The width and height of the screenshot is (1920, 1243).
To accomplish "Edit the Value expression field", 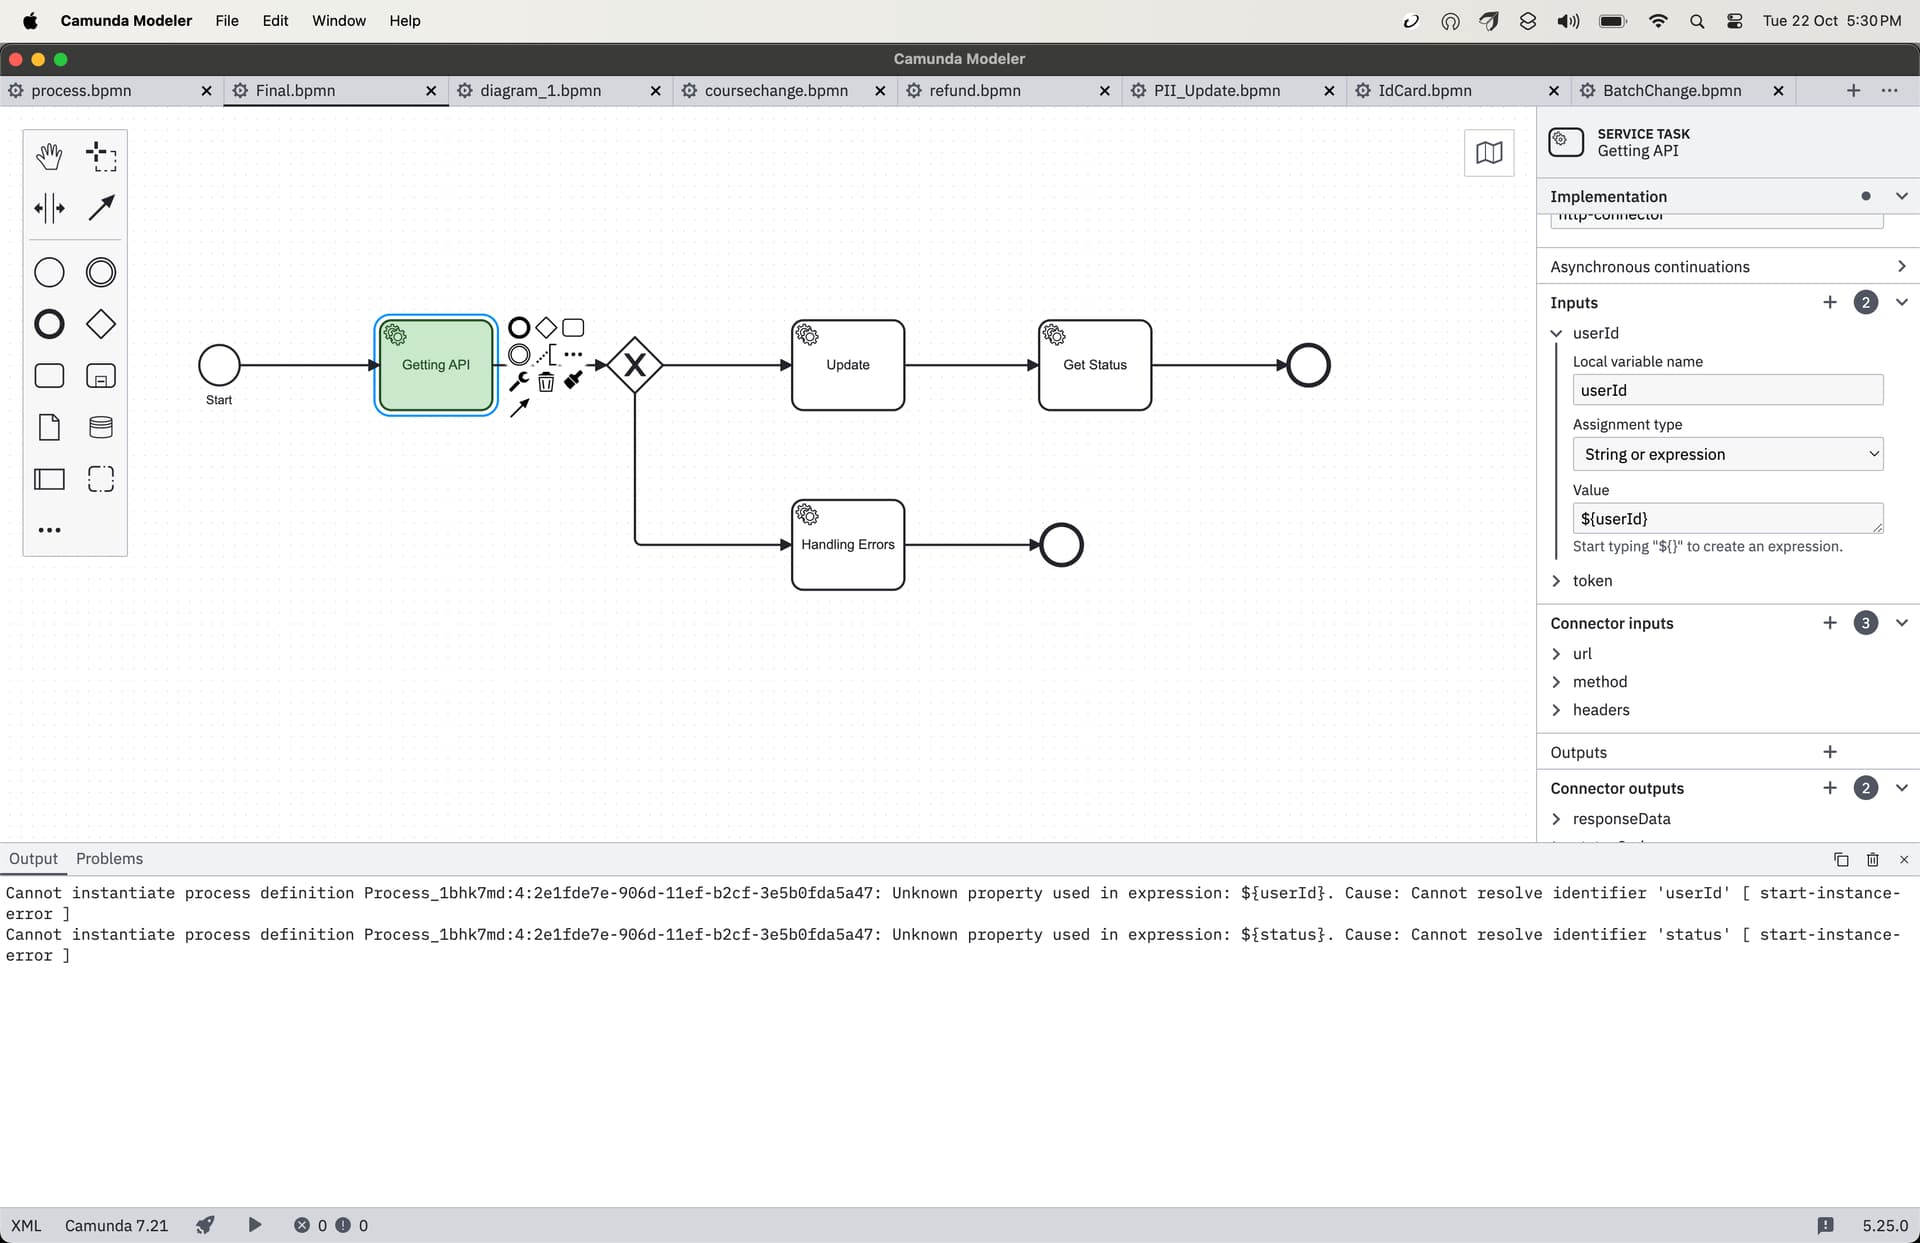I will 1728,518.
